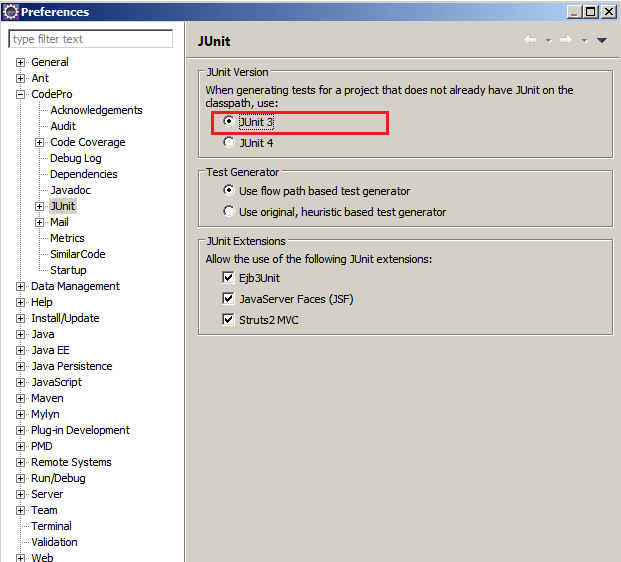Expand the JUnit tree node
Image resolution: width=621 pixels, height=562 pixels.
[x=39, y=207]
